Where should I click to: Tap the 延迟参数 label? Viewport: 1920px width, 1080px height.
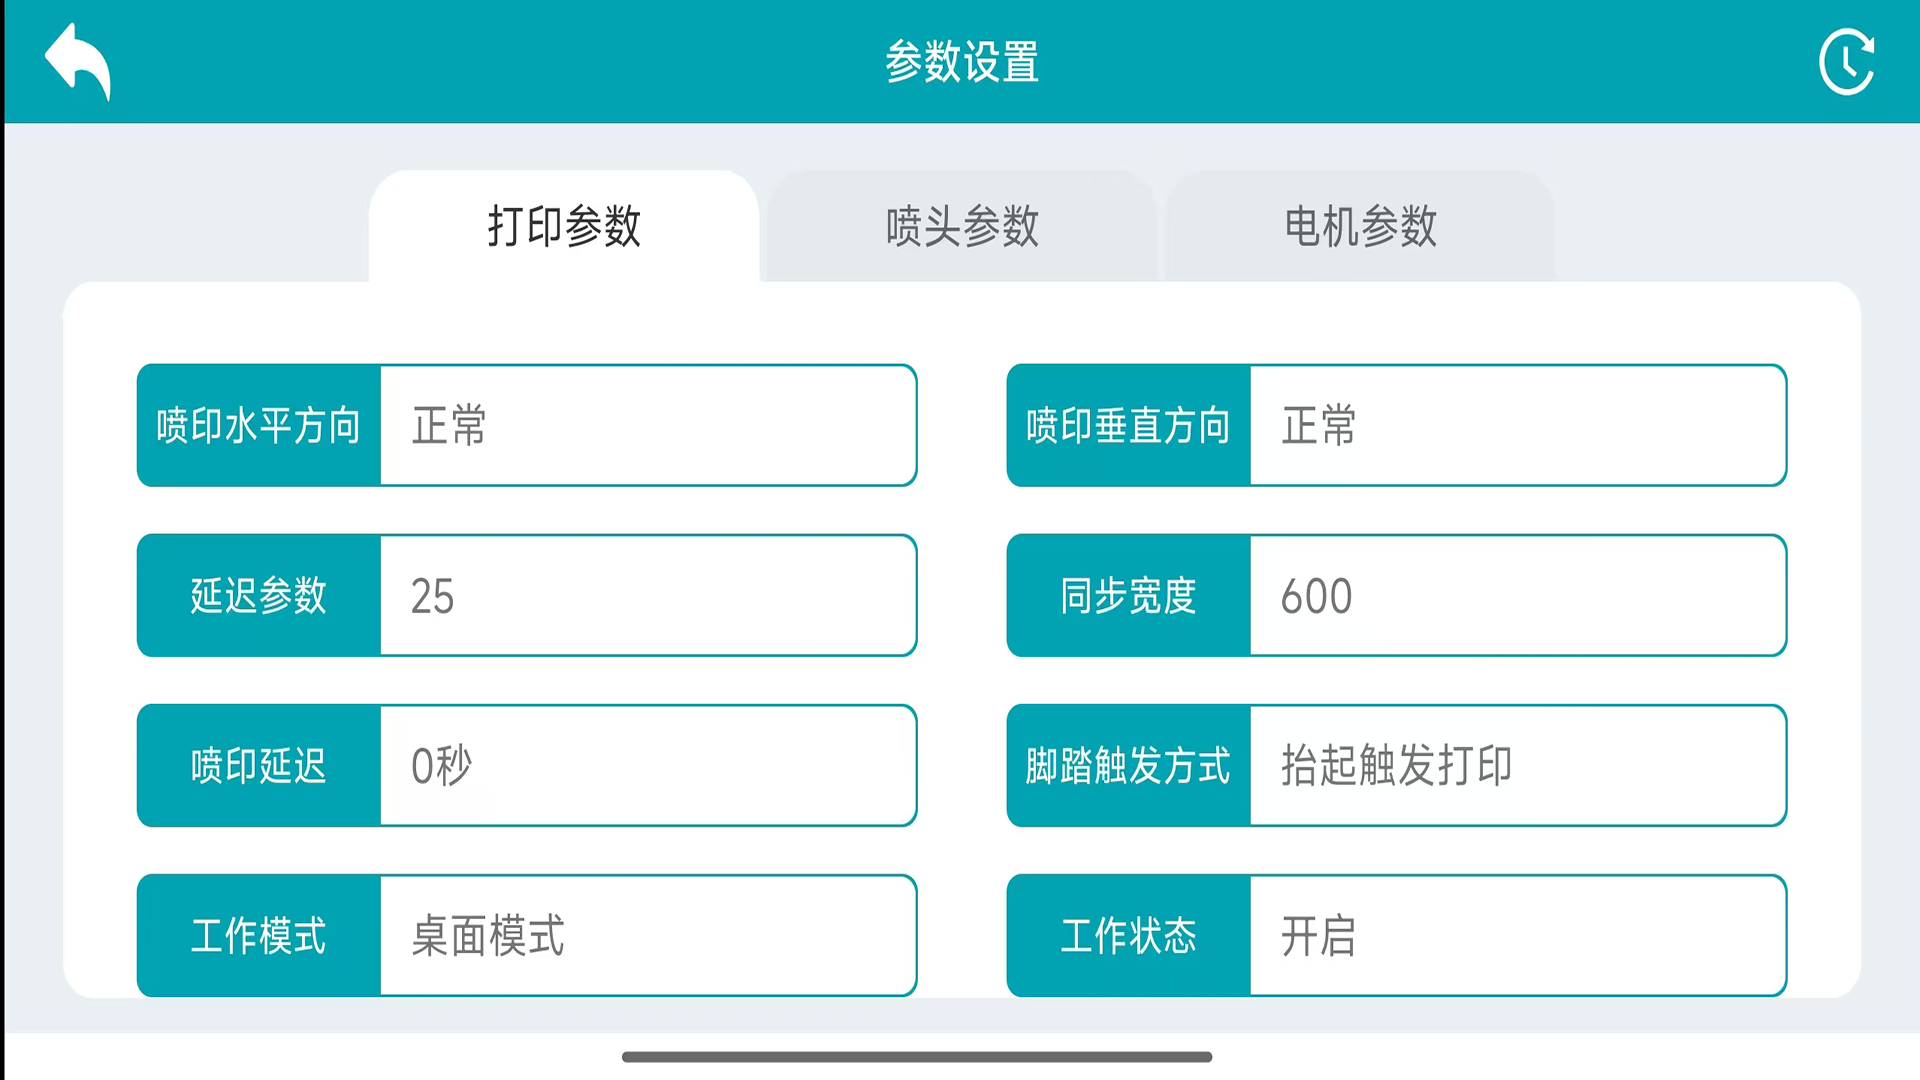[x=259, y=596]
